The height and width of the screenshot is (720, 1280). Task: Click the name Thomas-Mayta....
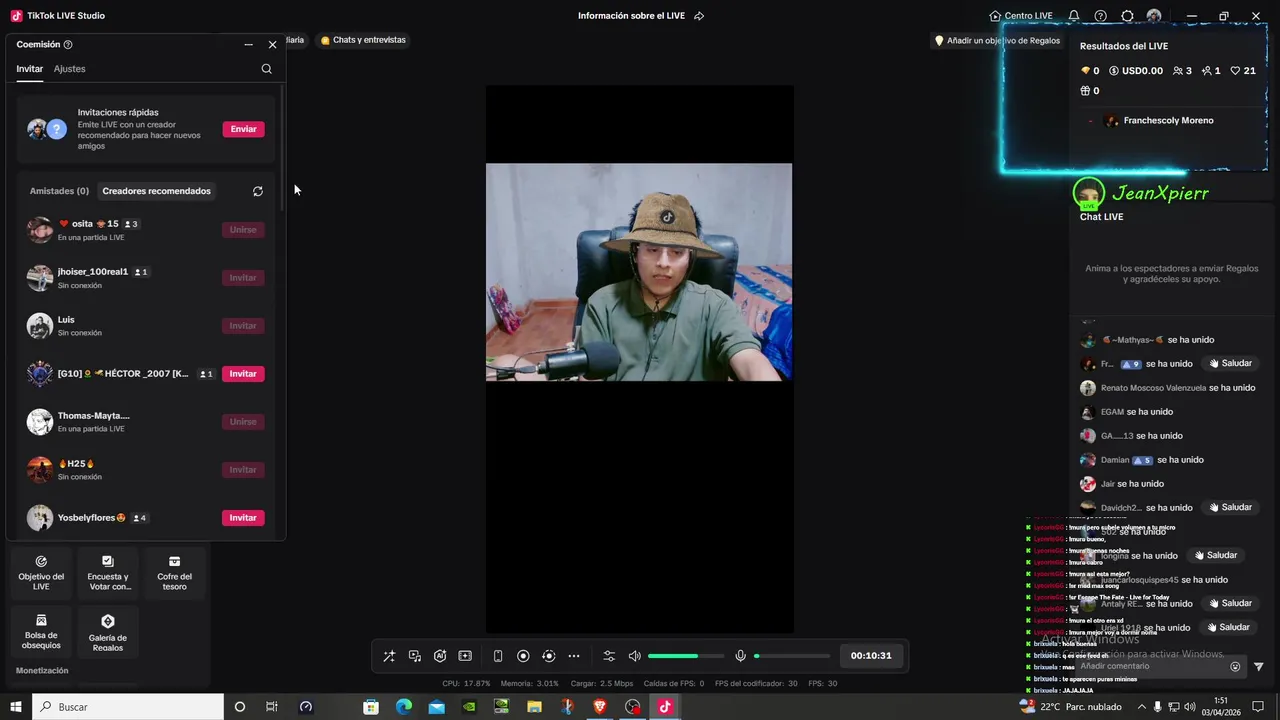pos(94,416)
